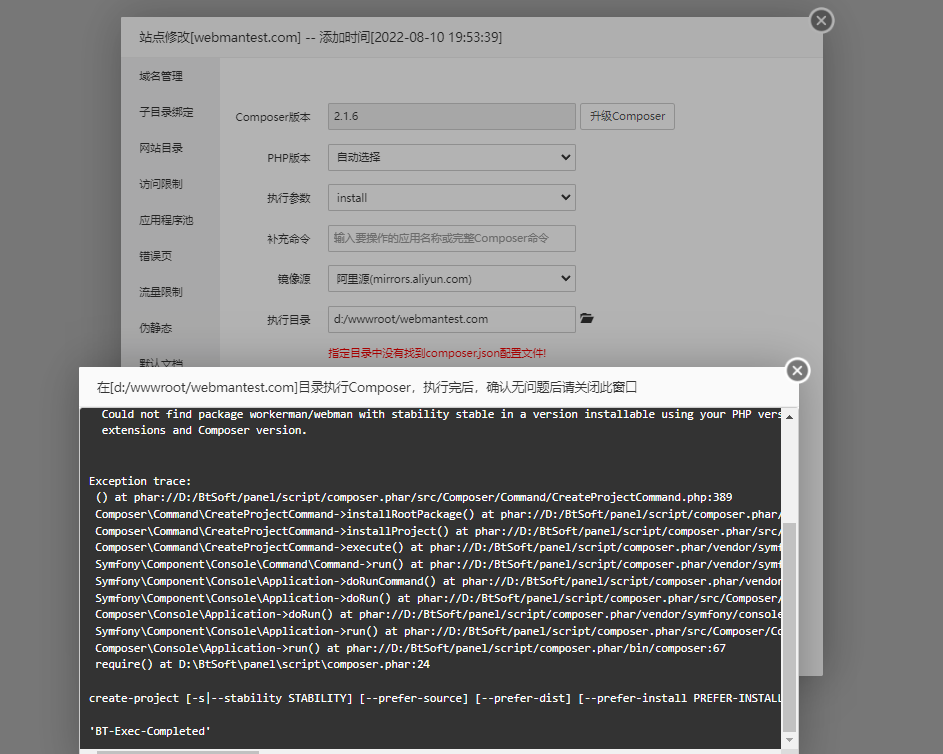
Task: Open the 应用程序池 tab
Action: (x=166, y=220)
